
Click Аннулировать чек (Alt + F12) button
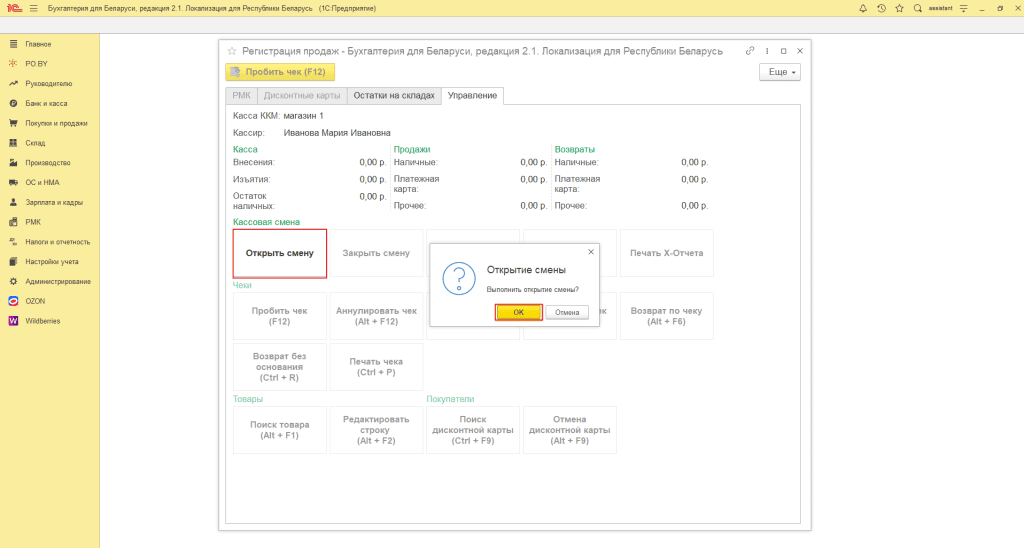pos(376,316)
